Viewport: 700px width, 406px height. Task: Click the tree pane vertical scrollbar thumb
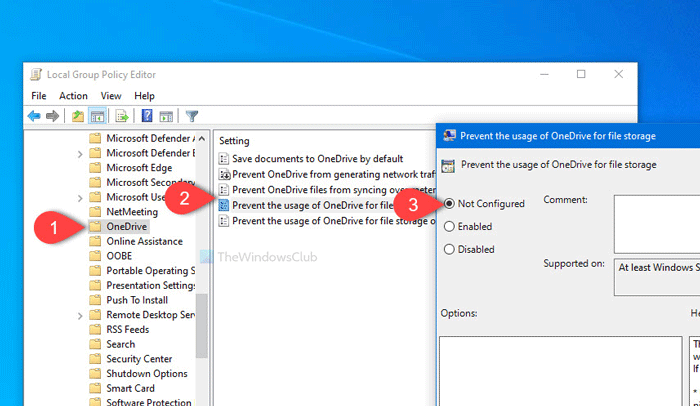click(x=202, y=326)
